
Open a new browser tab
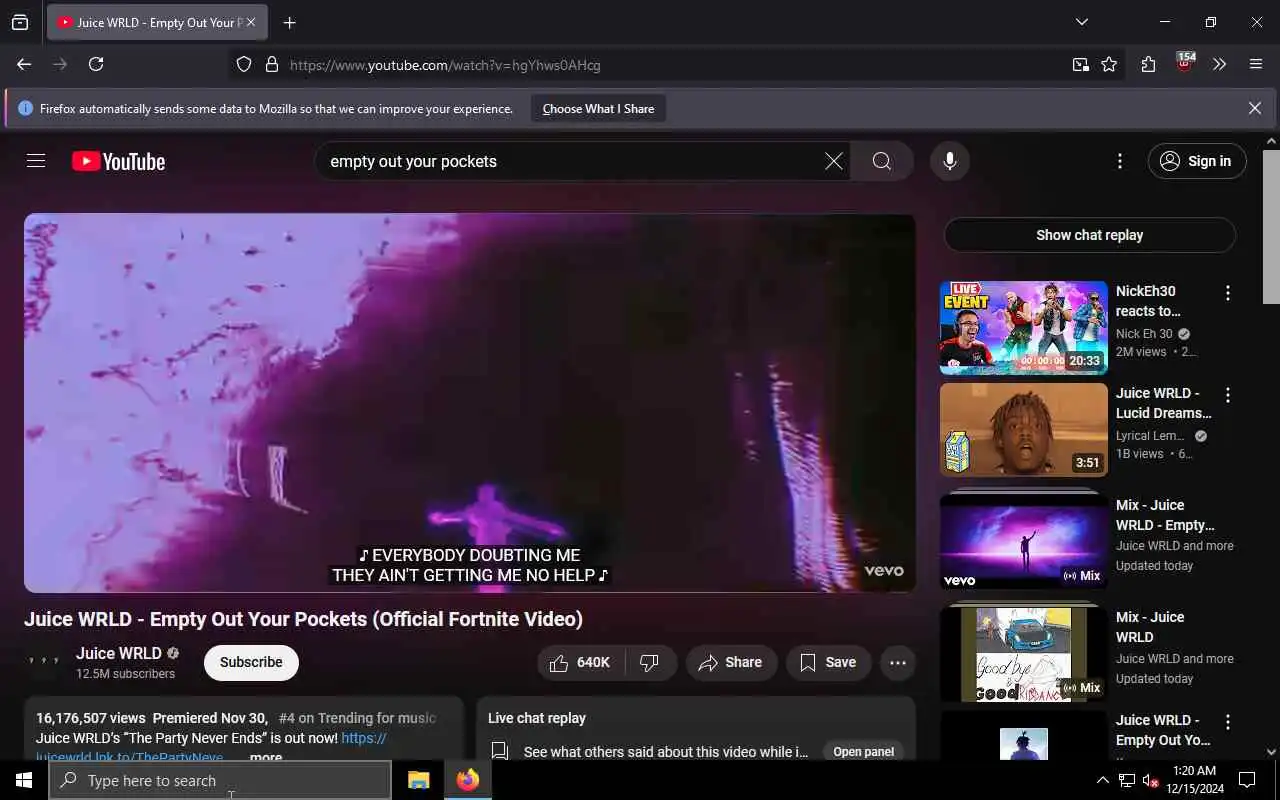click(x=290, y=22)
